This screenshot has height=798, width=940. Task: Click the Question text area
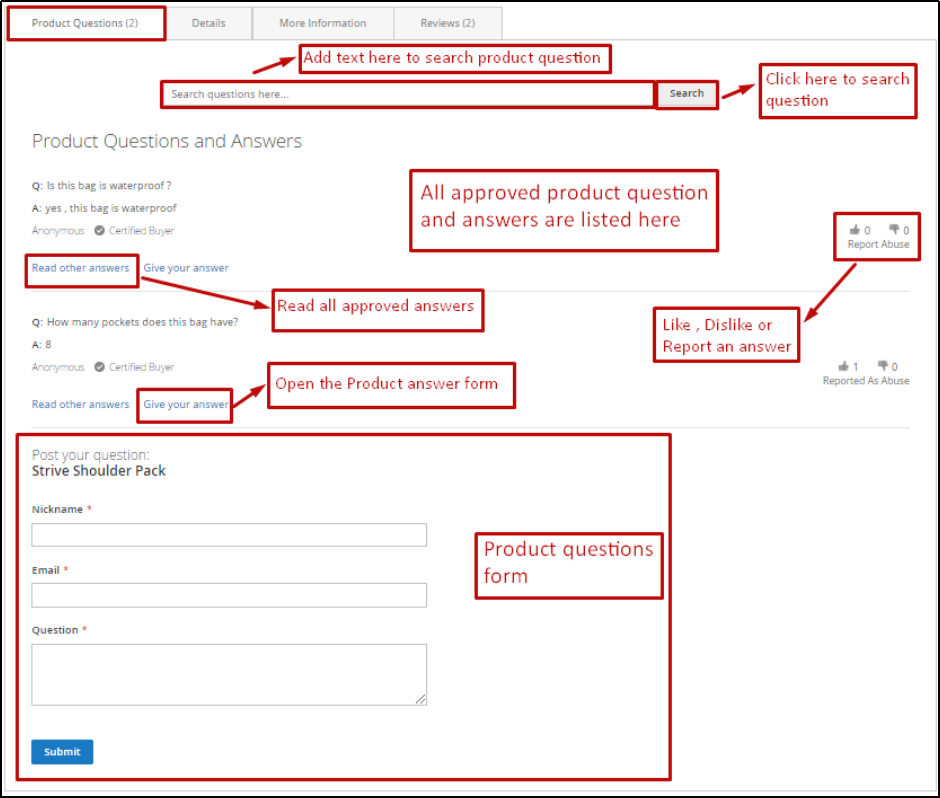(229, 673)
